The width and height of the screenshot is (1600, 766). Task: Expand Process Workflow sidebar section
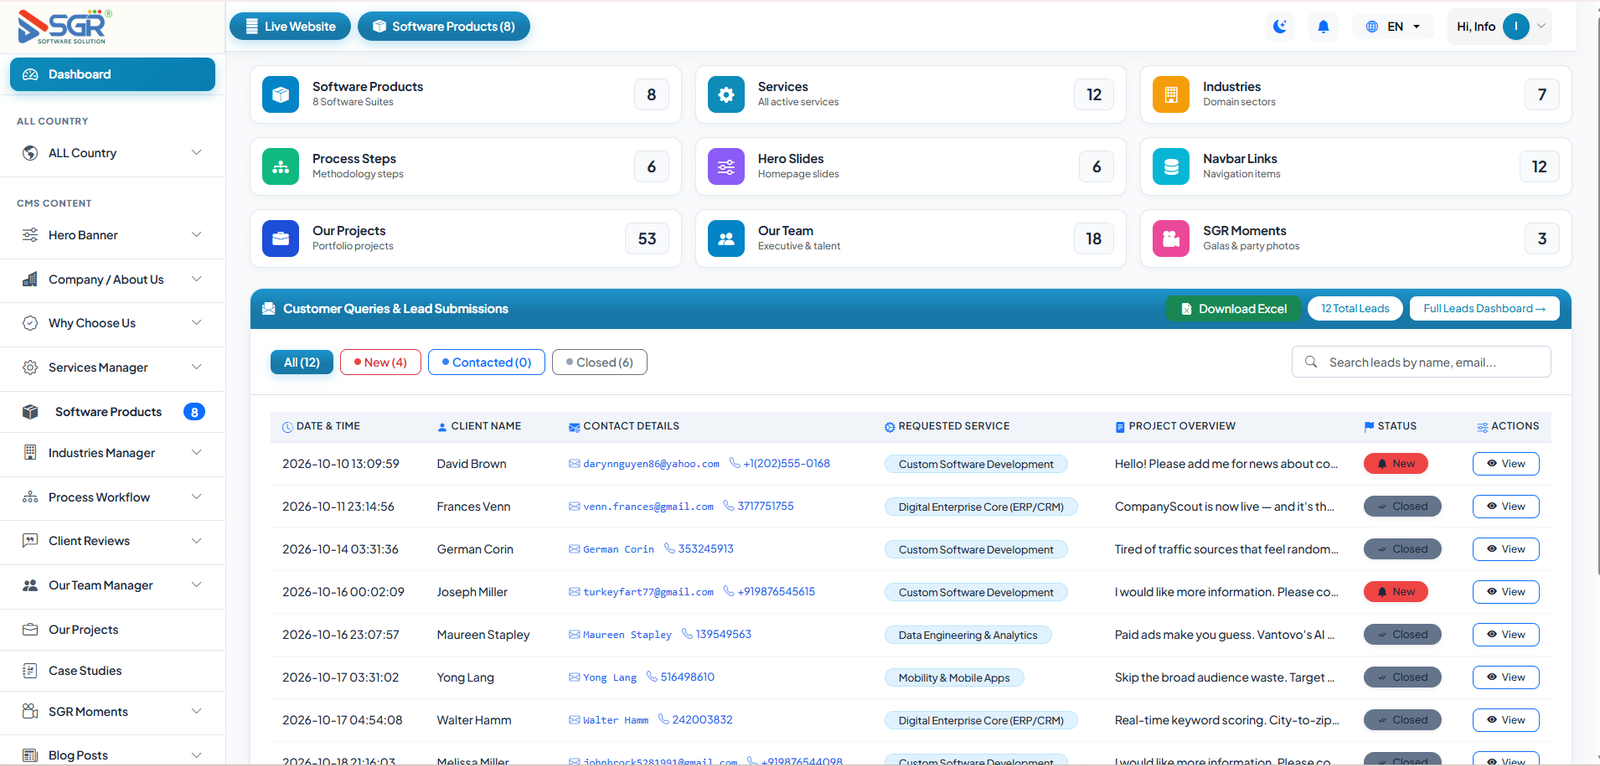point(112,497)
